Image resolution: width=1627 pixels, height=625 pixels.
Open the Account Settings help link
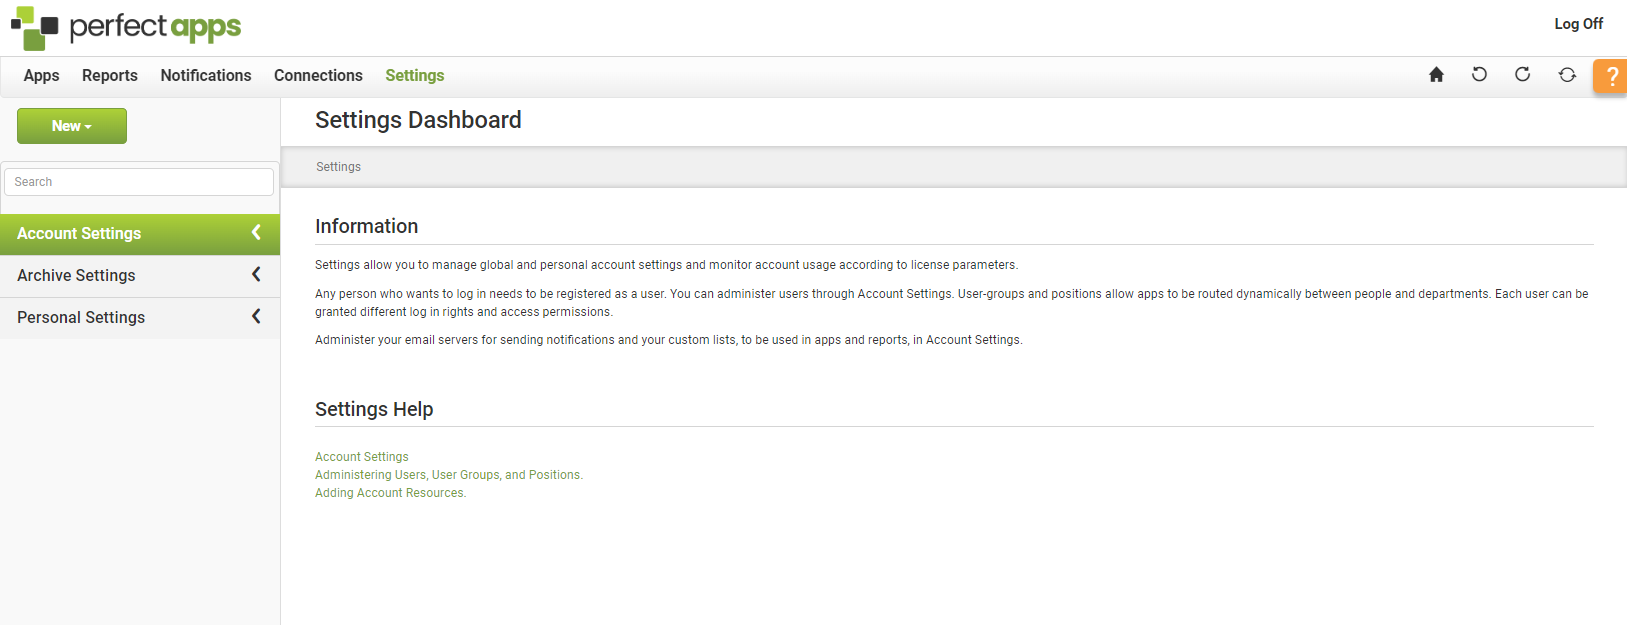point(362,457)
